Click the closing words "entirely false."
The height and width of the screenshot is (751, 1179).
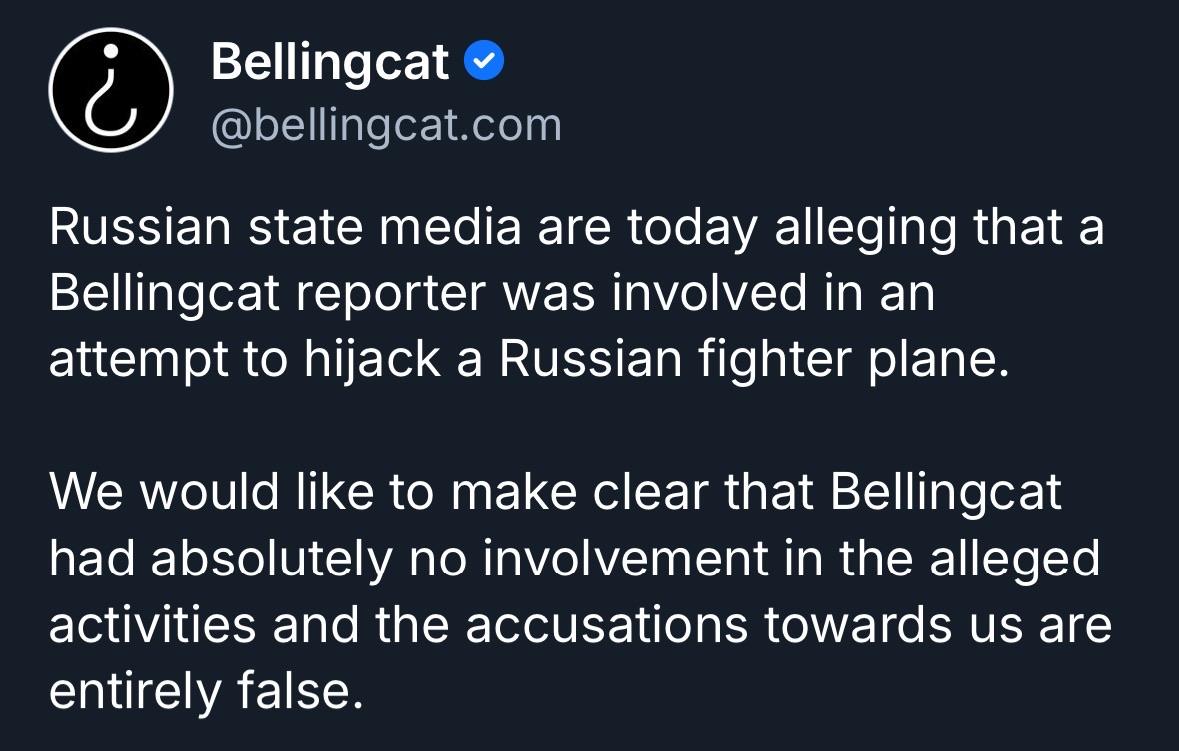(205, 692)
